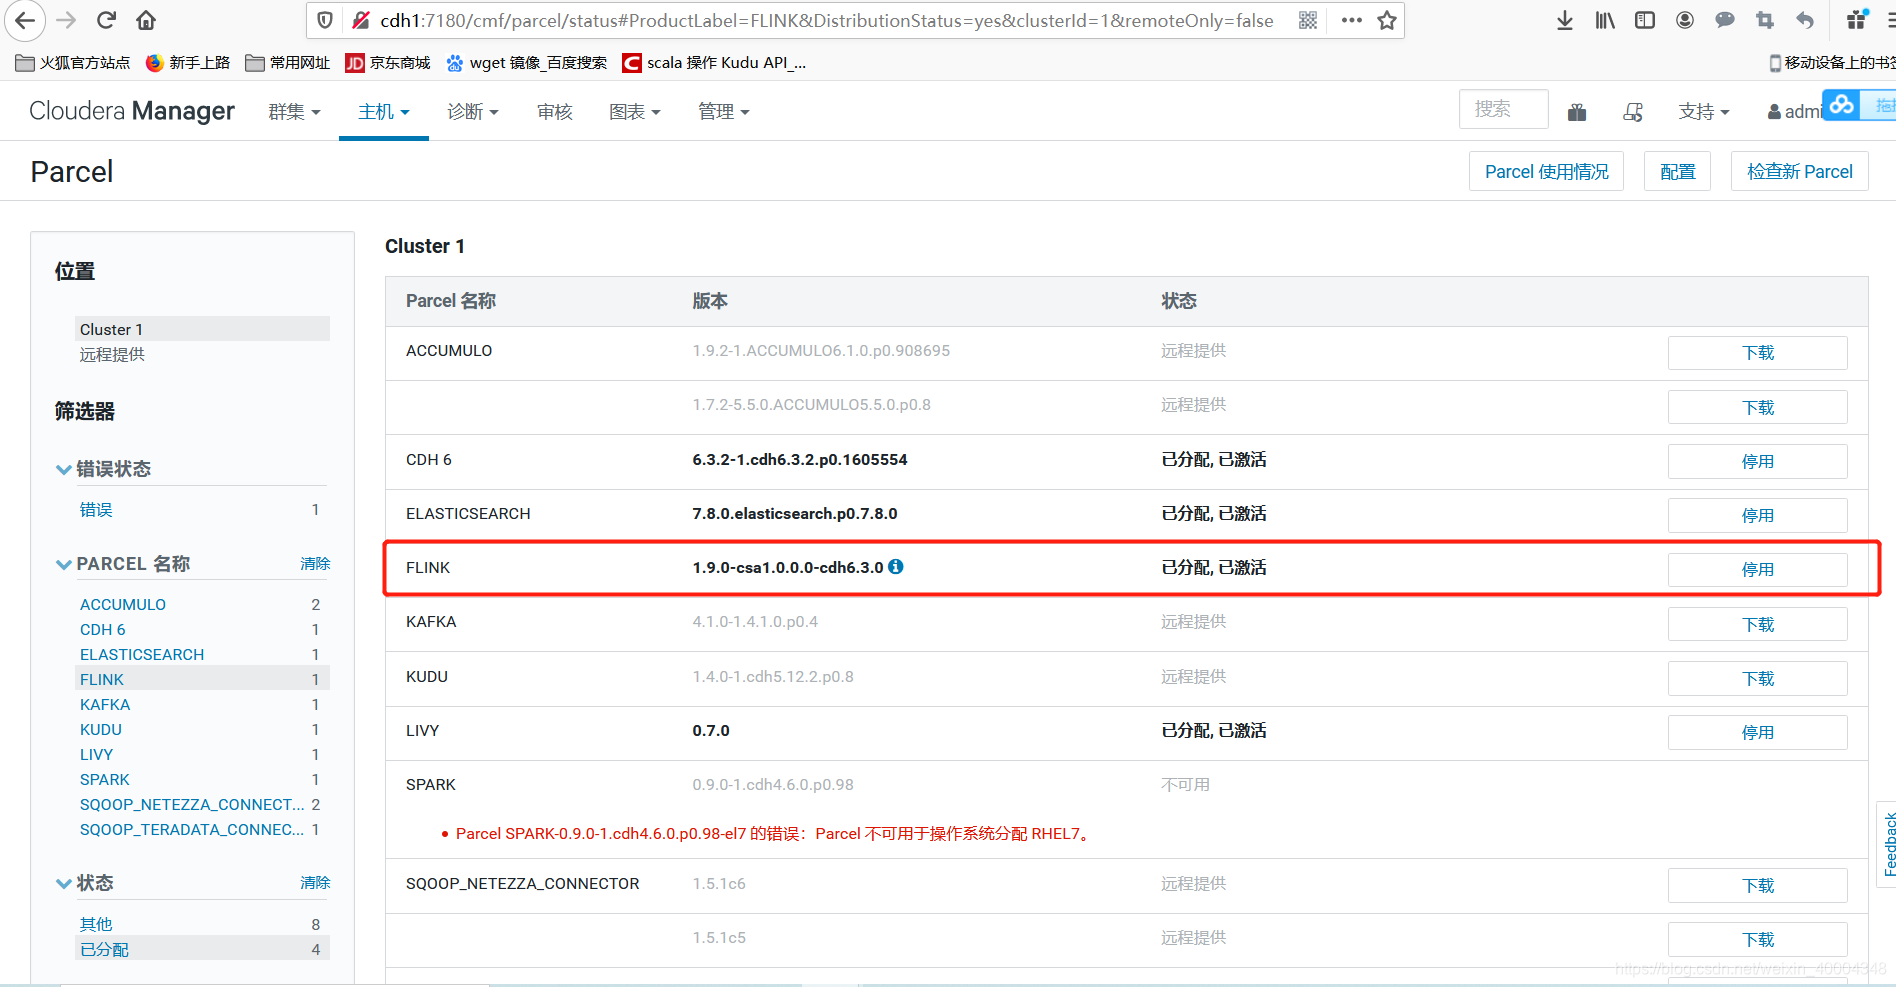Viewport: 1896px width, 987px height.
Task: Open the 火狐官方站点 bookmark folder
Action: [73, 63]
